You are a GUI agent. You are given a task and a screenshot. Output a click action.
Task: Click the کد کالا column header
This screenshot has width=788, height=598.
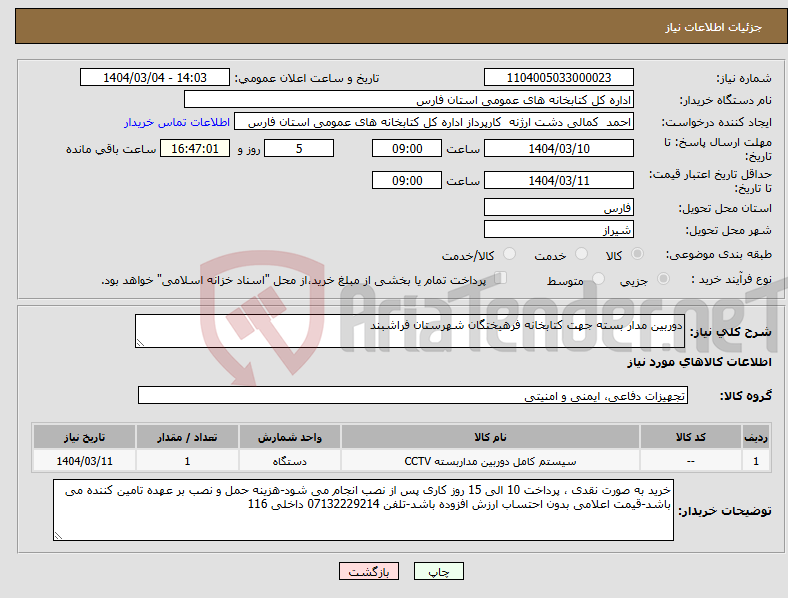tap(691, 437)
